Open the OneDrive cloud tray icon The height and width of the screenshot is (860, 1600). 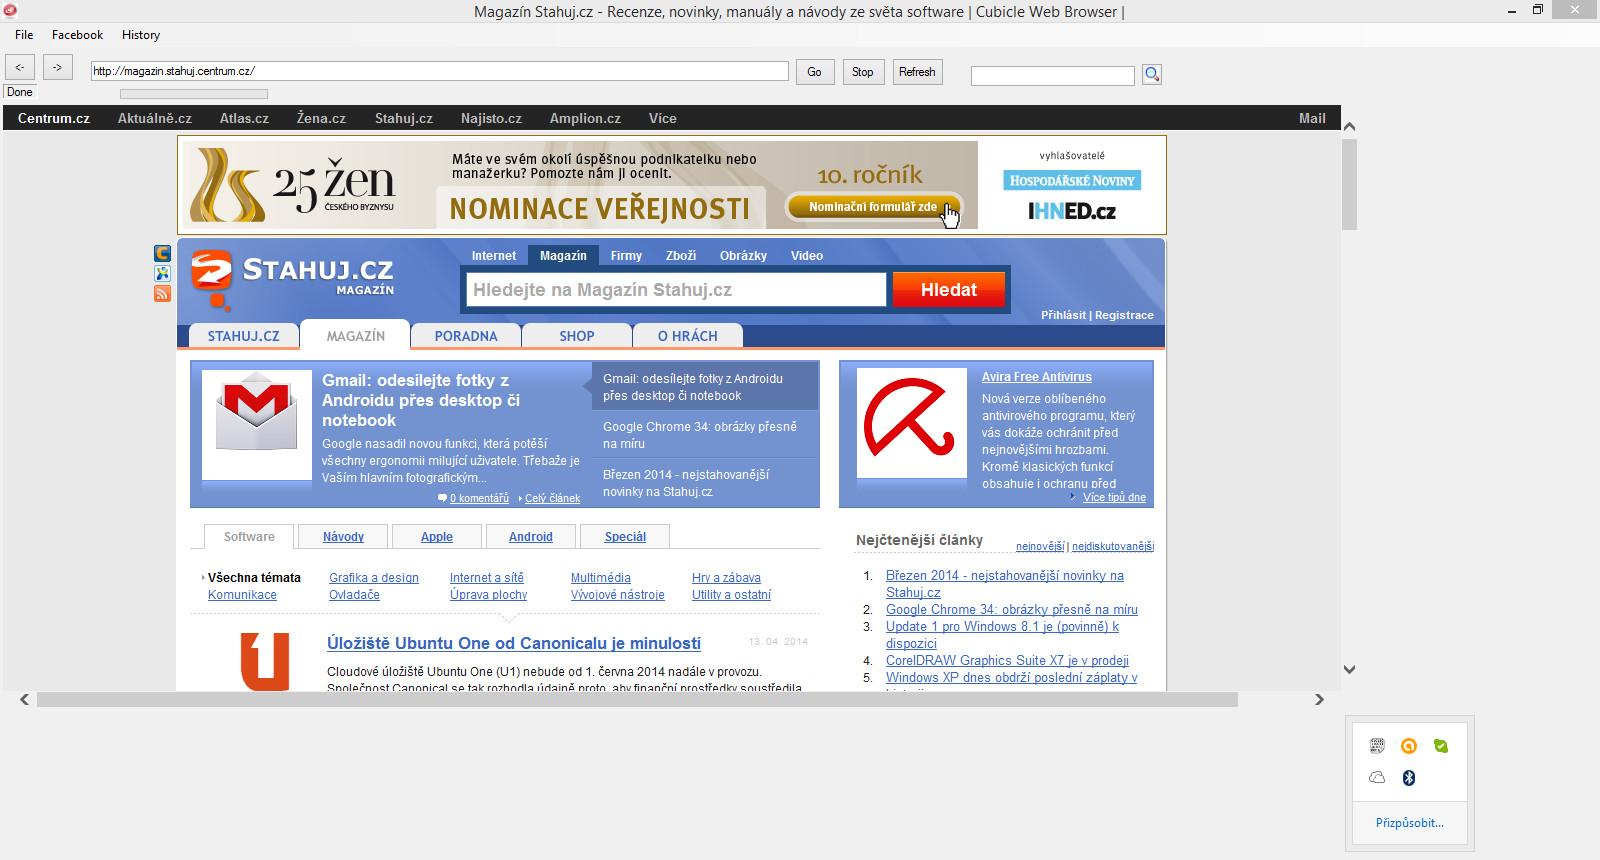pos(1377,778)
